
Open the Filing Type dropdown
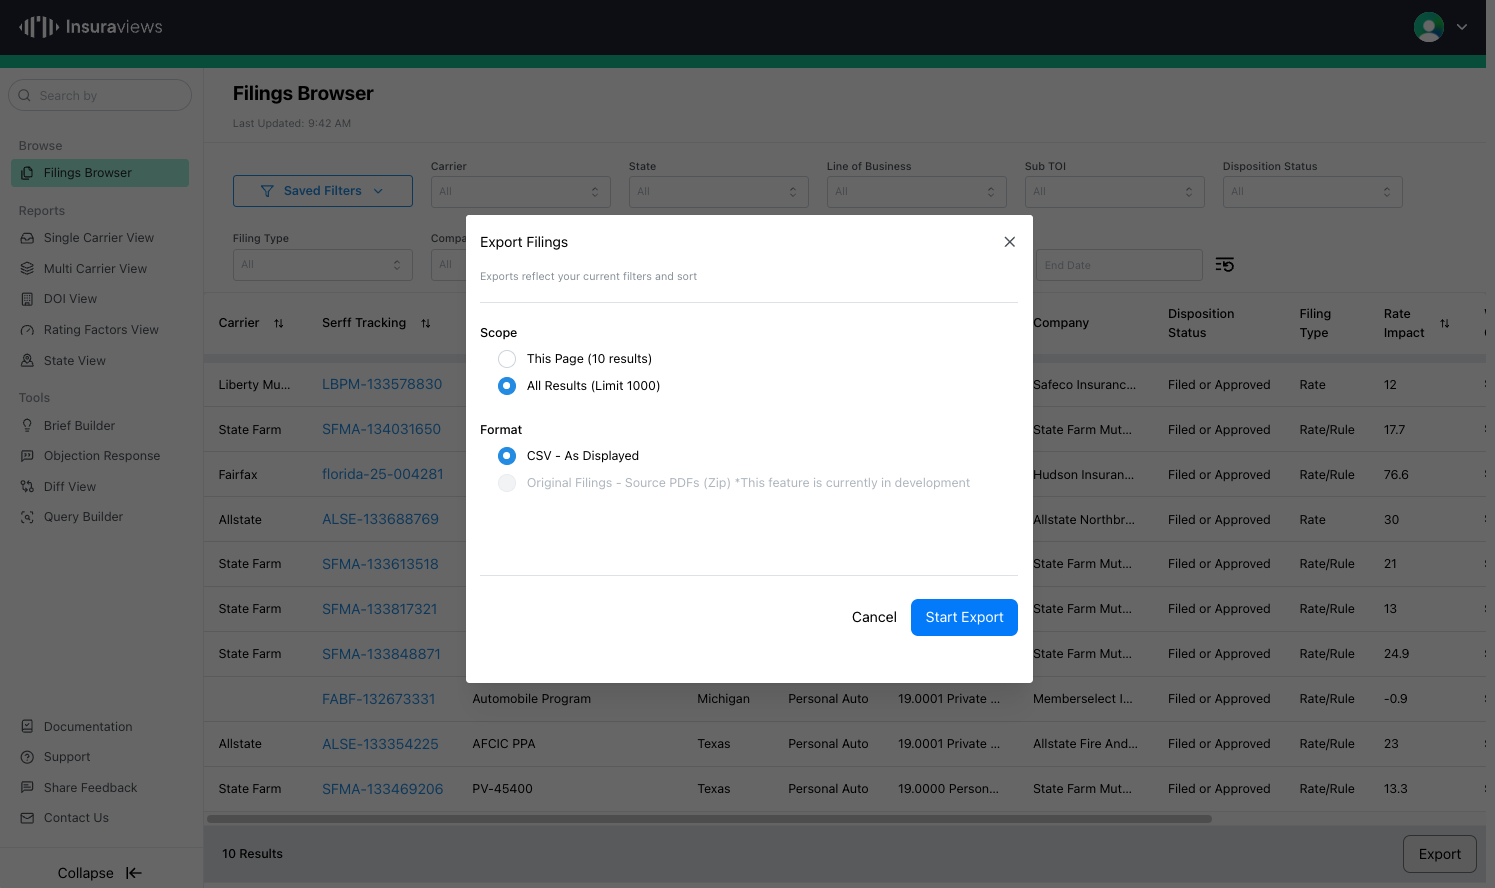tap(323, 265)
